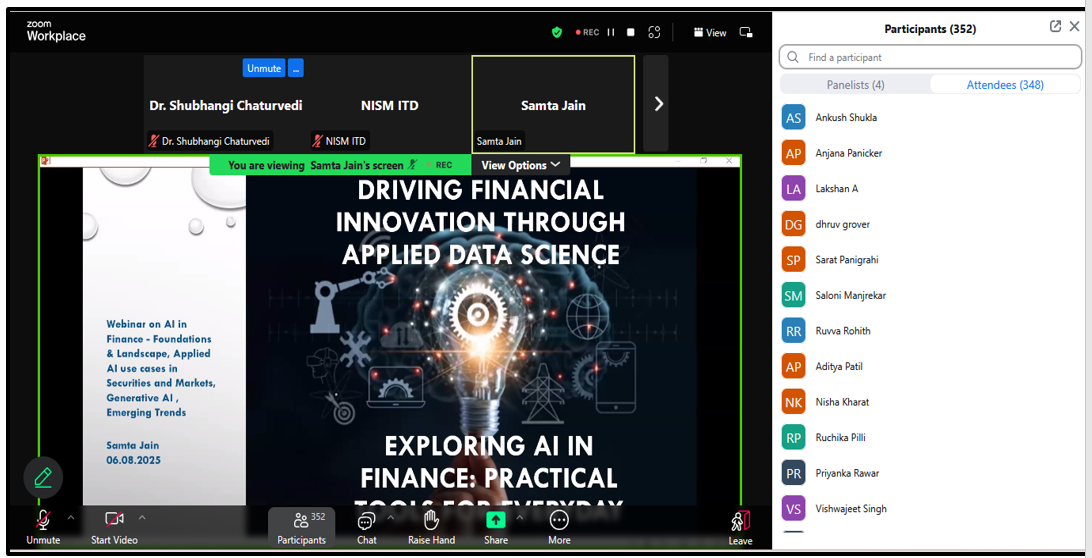Image resolution: width=1092 pixels, height=558 pixels.
Task: Click the green Share screen icon
Action: click(x=496, y=521)
